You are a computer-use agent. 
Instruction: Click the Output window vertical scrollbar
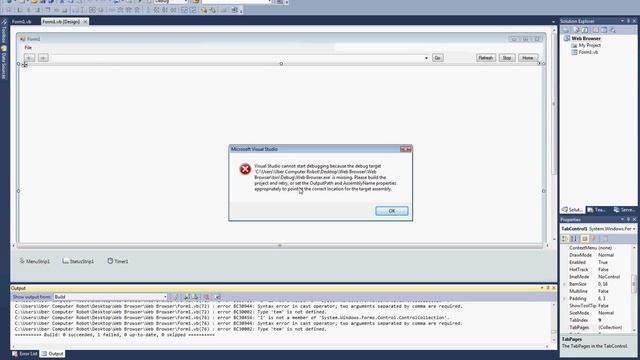[554, 322]
